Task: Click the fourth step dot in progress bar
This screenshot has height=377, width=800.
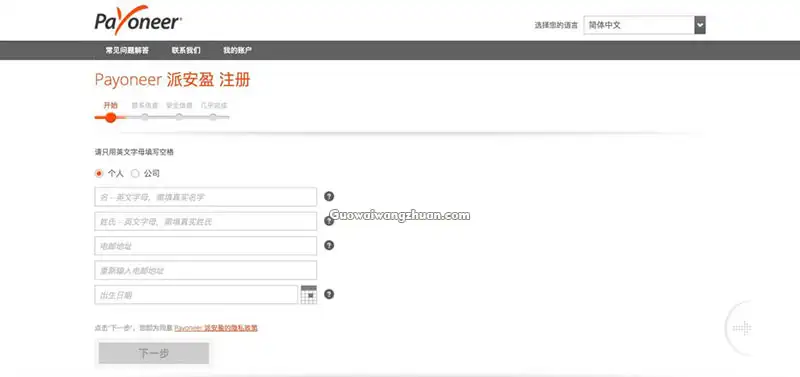Action: click(x=213, y=117)
